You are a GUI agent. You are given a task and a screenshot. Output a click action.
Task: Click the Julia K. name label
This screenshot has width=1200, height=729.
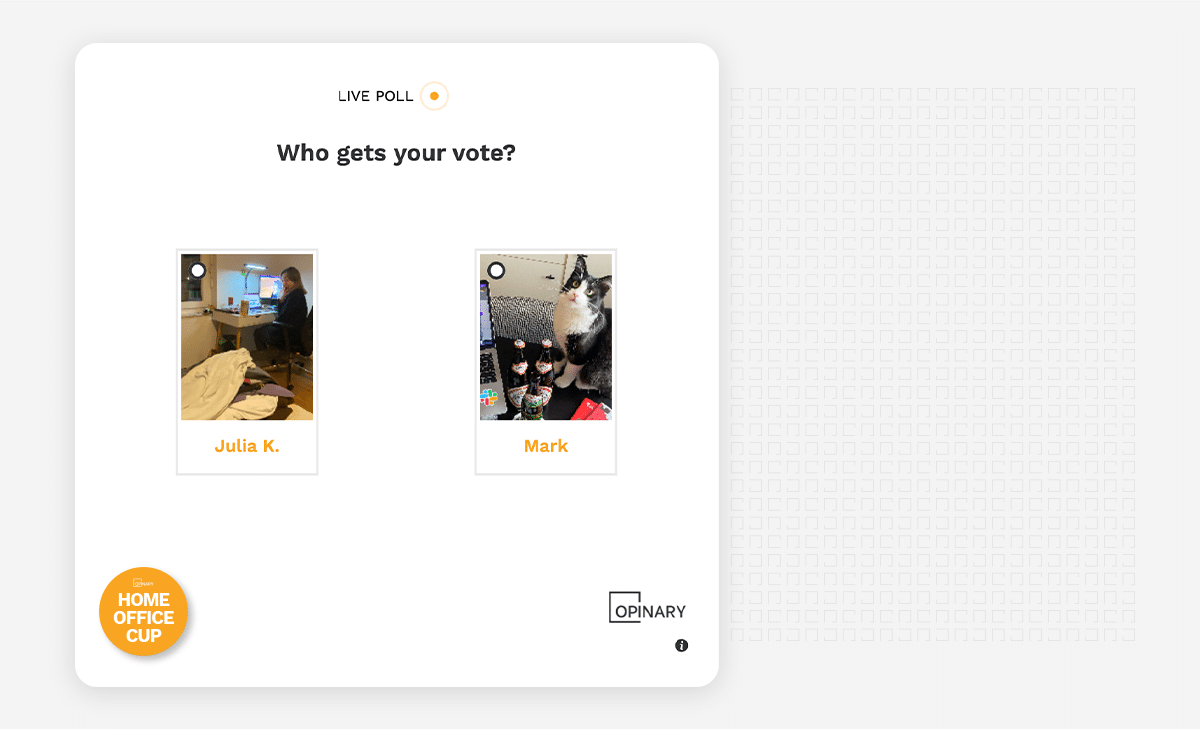[x=247, y=446]
